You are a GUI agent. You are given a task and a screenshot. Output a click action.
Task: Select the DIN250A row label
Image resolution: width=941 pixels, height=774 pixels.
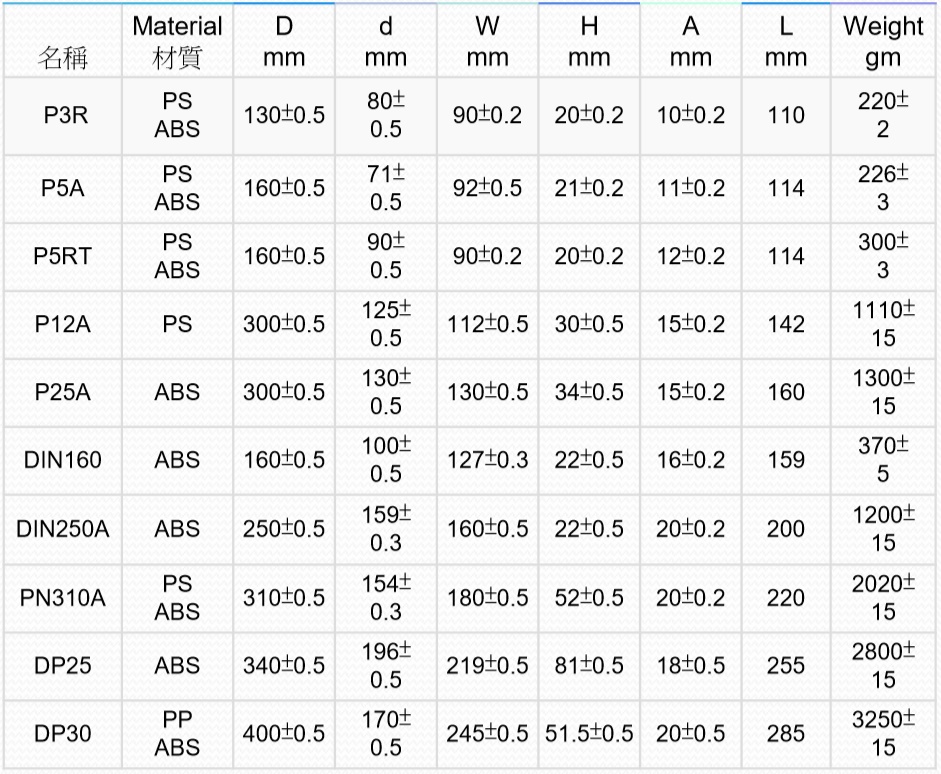(x=62, y=529)
